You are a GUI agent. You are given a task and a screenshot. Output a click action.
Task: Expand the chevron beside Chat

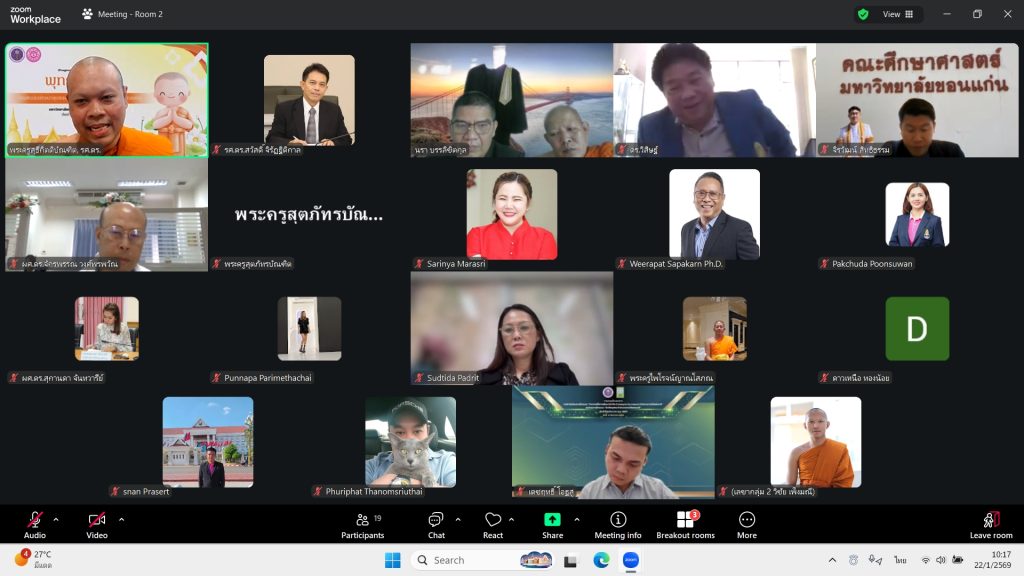click(458, 519)
